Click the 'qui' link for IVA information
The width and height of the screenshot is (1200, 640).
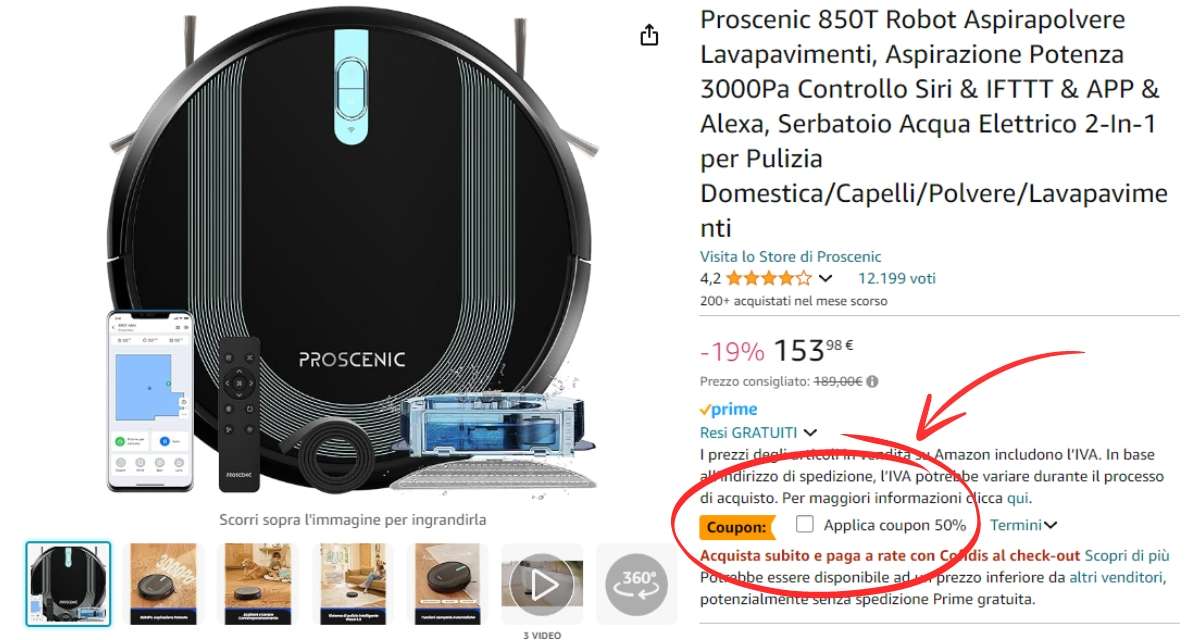tap(1017, 497)
